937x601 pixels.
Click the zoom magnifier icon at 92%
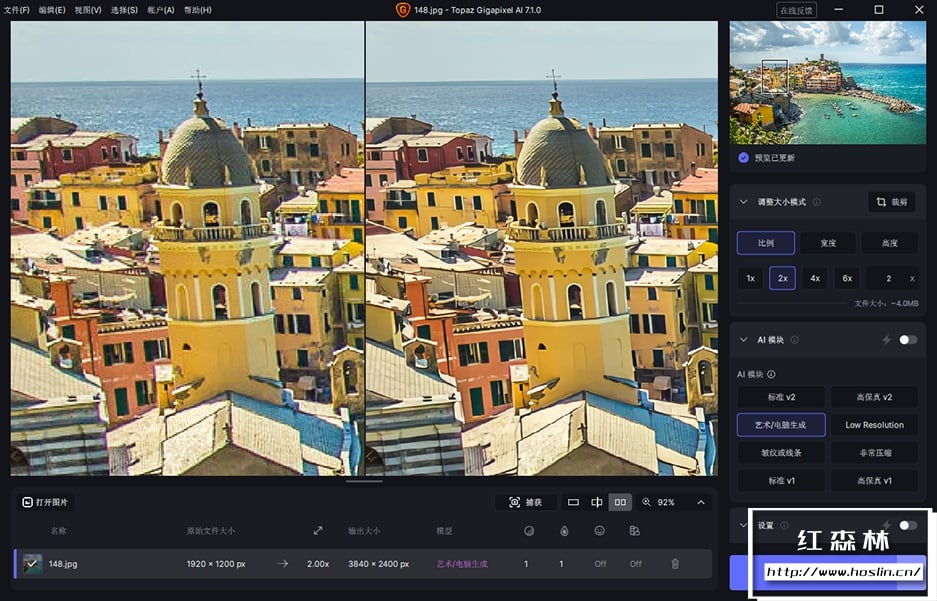[x=647, y=502]
